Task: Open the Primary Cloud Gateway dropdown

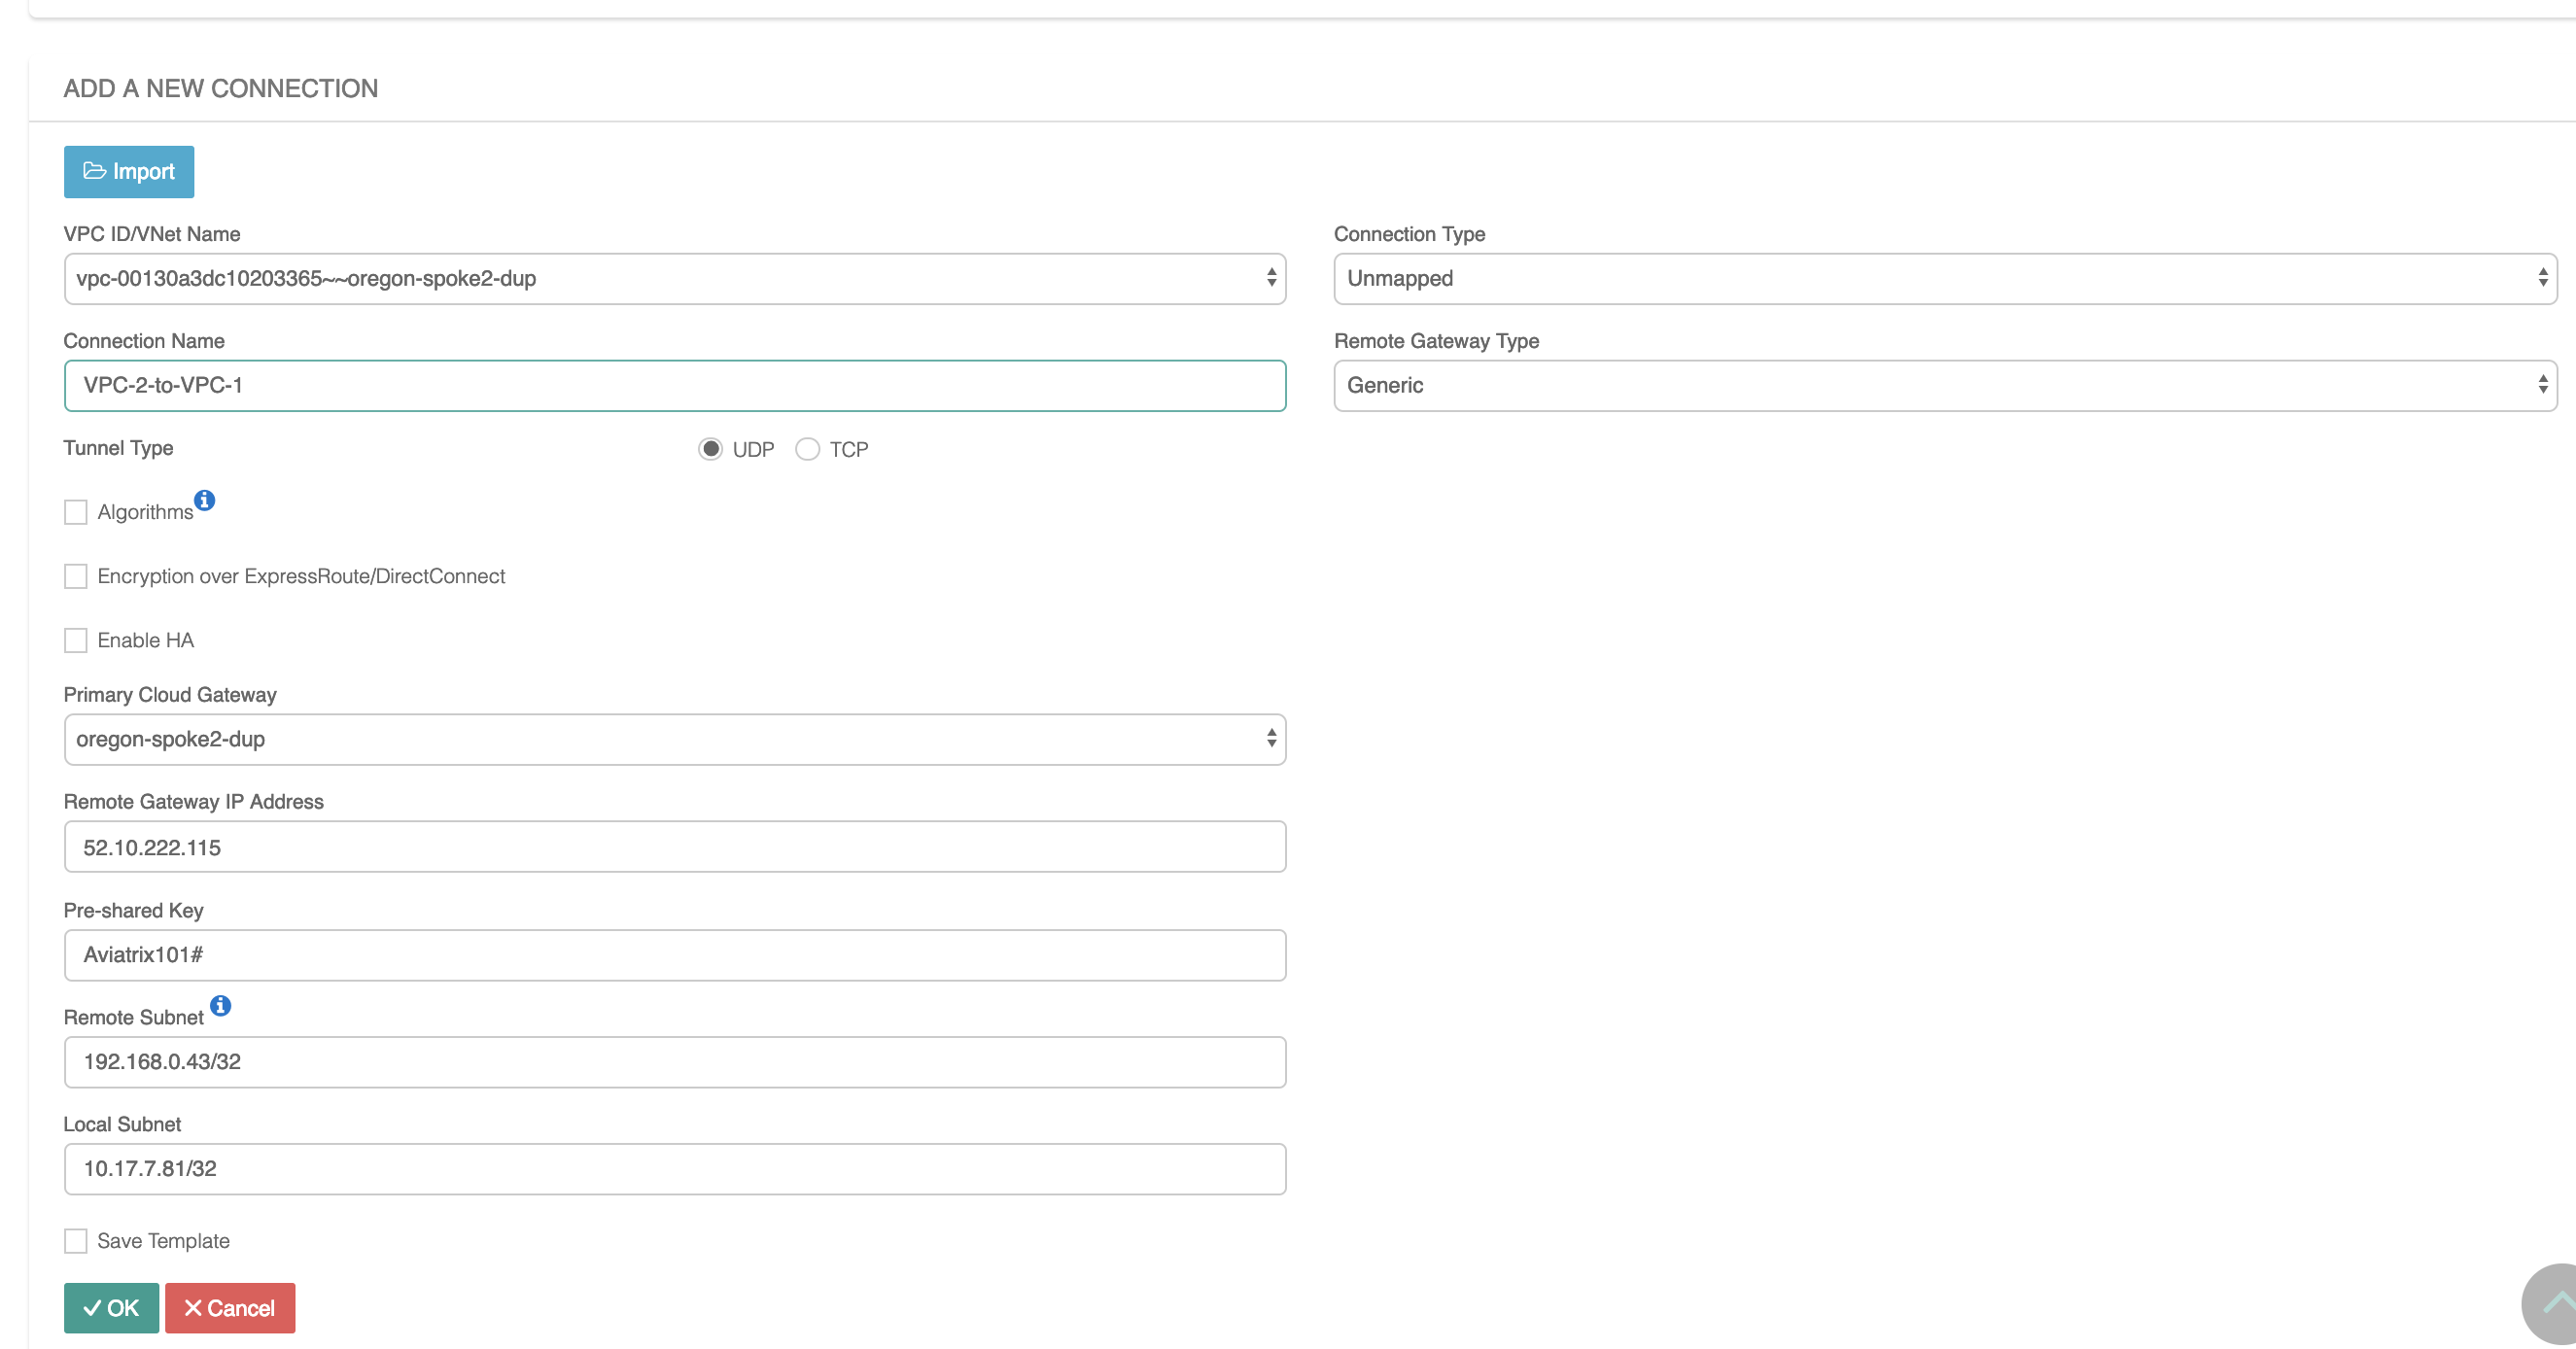Action: [x=675, y=740]
